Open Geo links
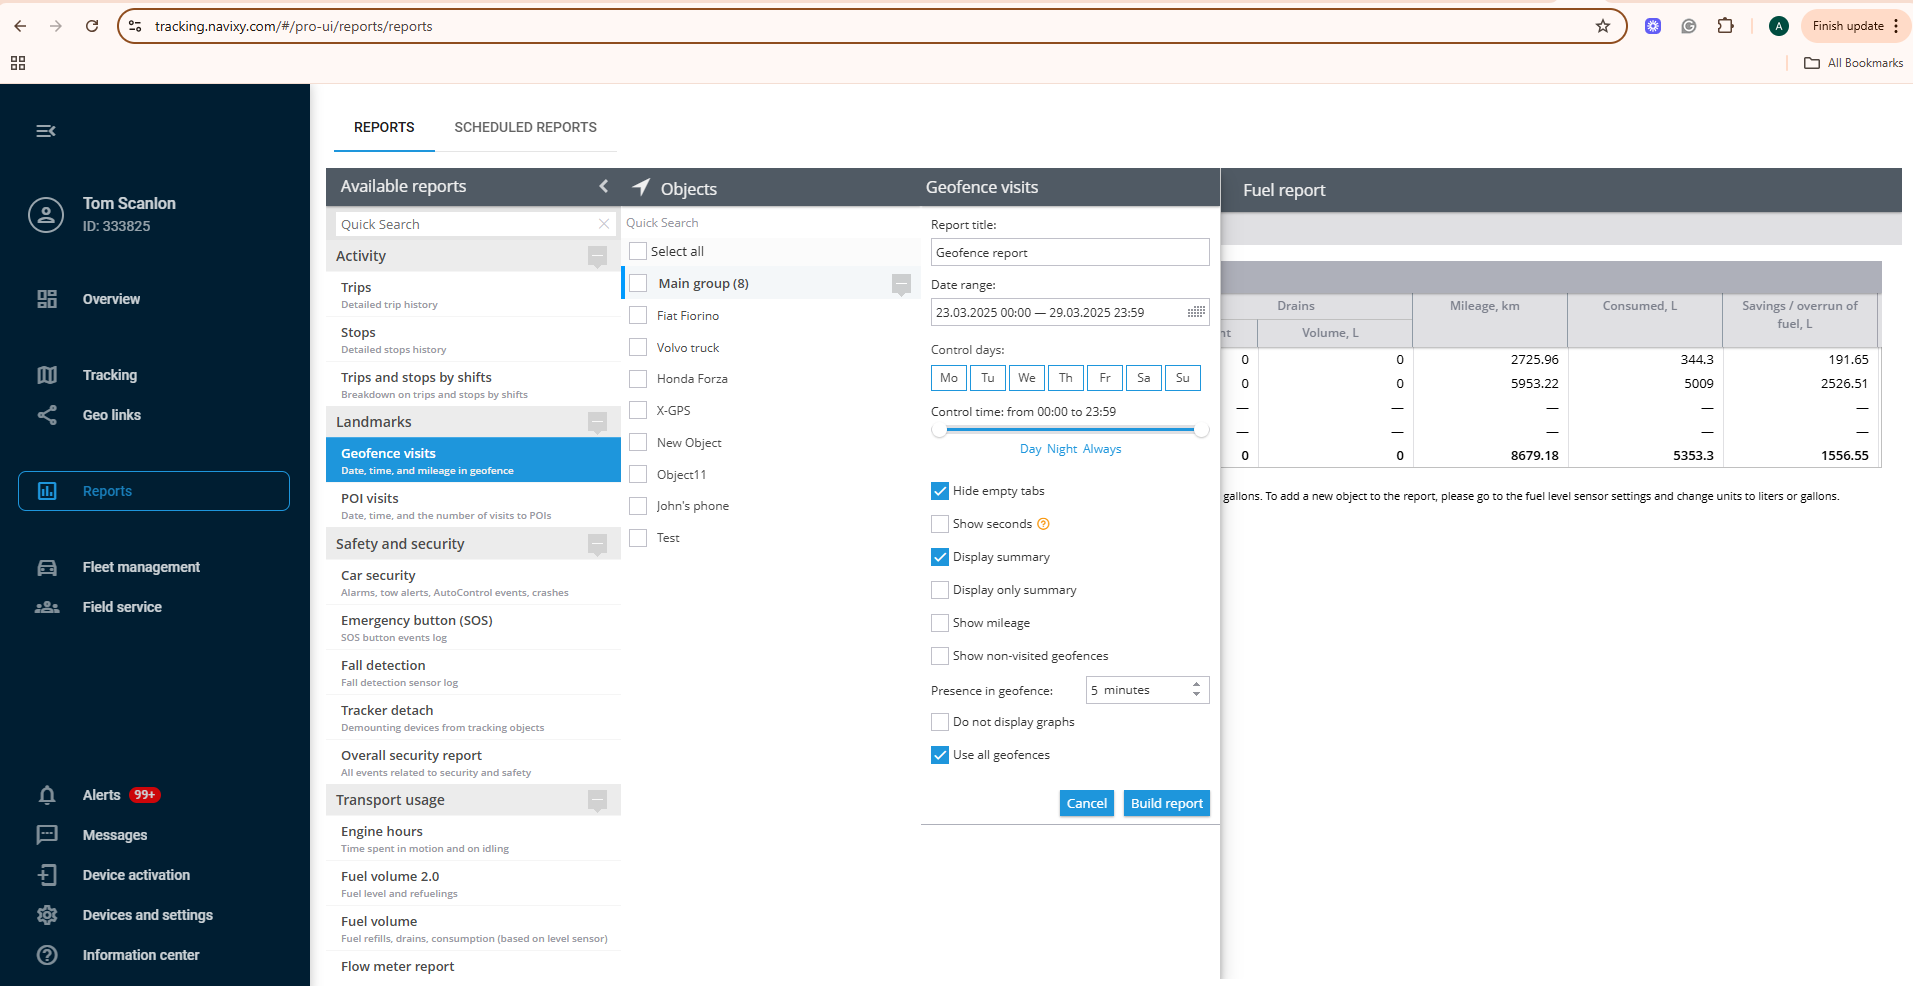This screenshot has width=1913, height=986. [111, 415]
